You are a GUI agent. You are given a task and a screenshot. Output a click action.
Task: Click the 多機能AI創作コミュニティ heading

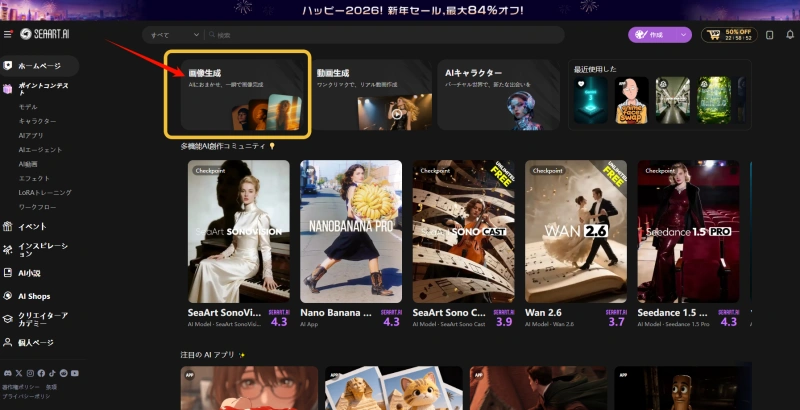(x=223, y=146)
